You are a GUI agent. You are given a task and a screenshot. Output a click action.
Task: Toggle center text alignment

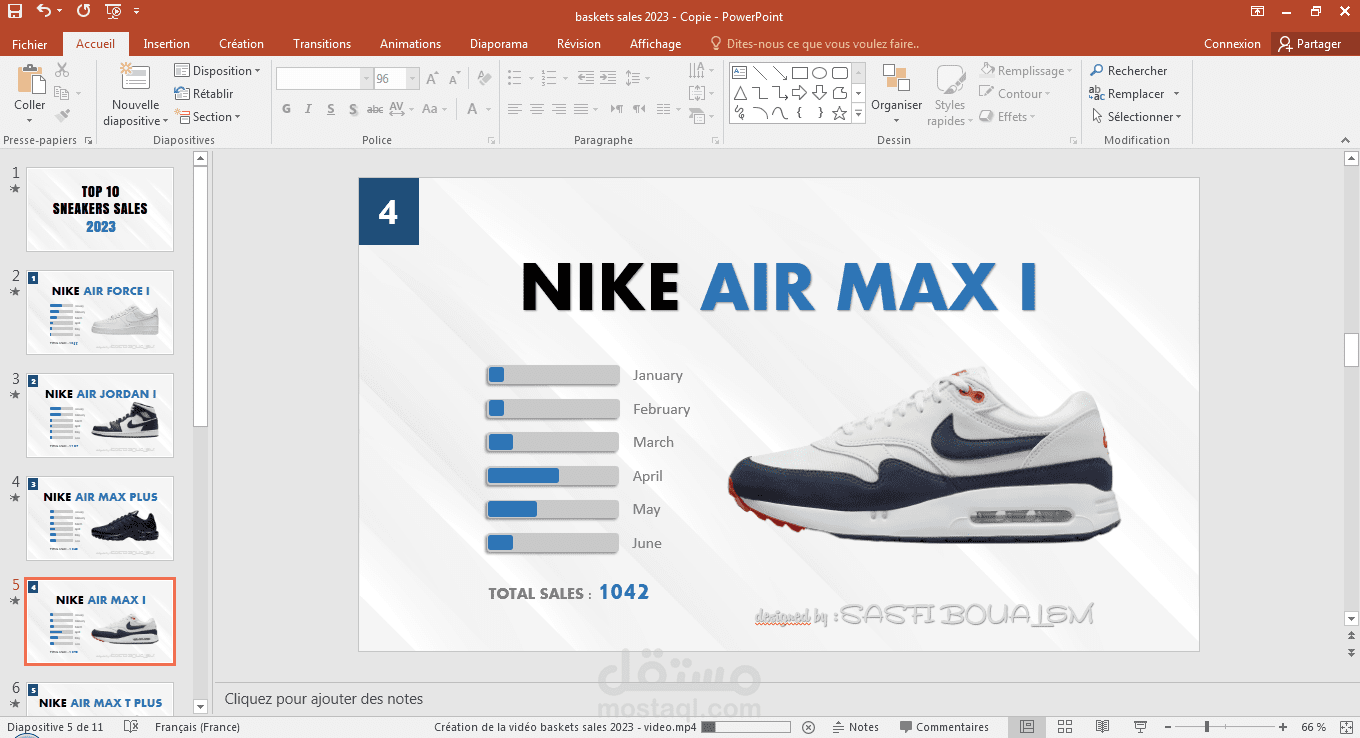[537, 109]
